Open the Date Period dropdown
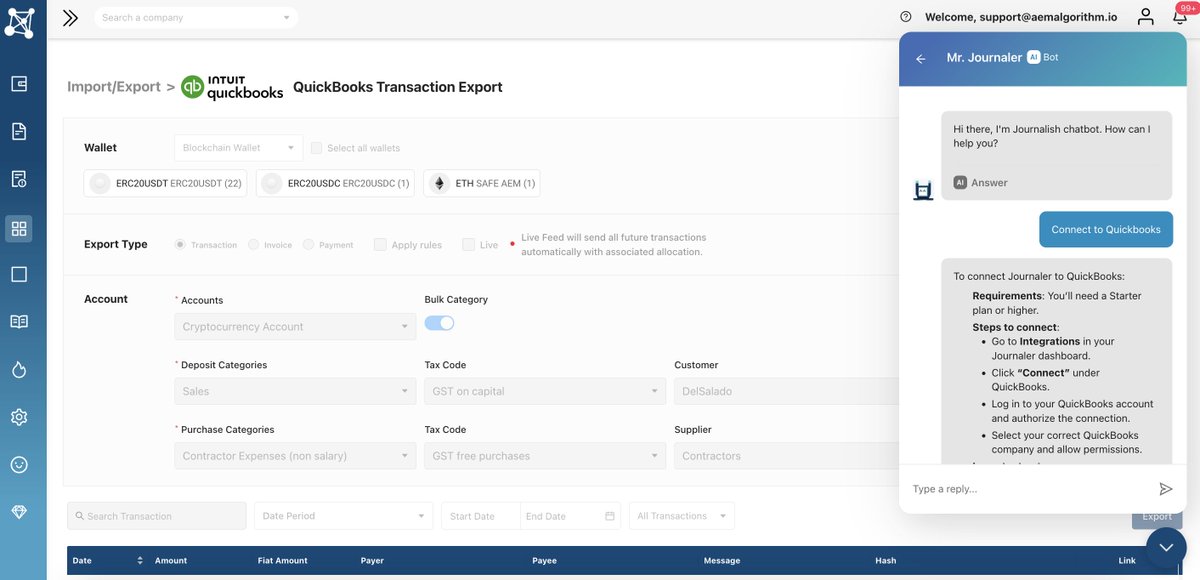The image size is (1200, 580). 343,516
